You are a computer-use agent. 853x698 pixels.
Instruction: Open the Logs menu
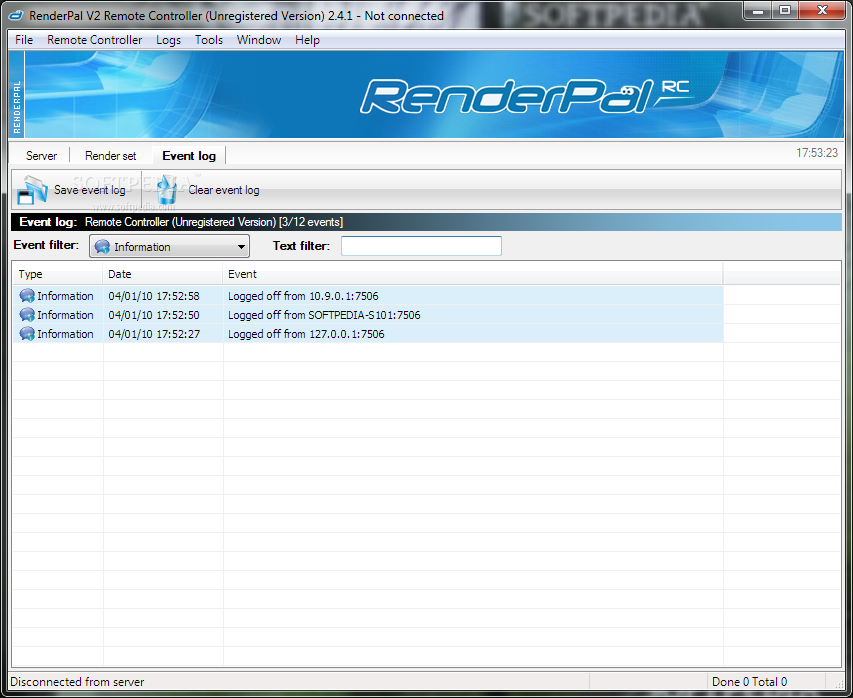pyautogui.click(x=168, y=40)
